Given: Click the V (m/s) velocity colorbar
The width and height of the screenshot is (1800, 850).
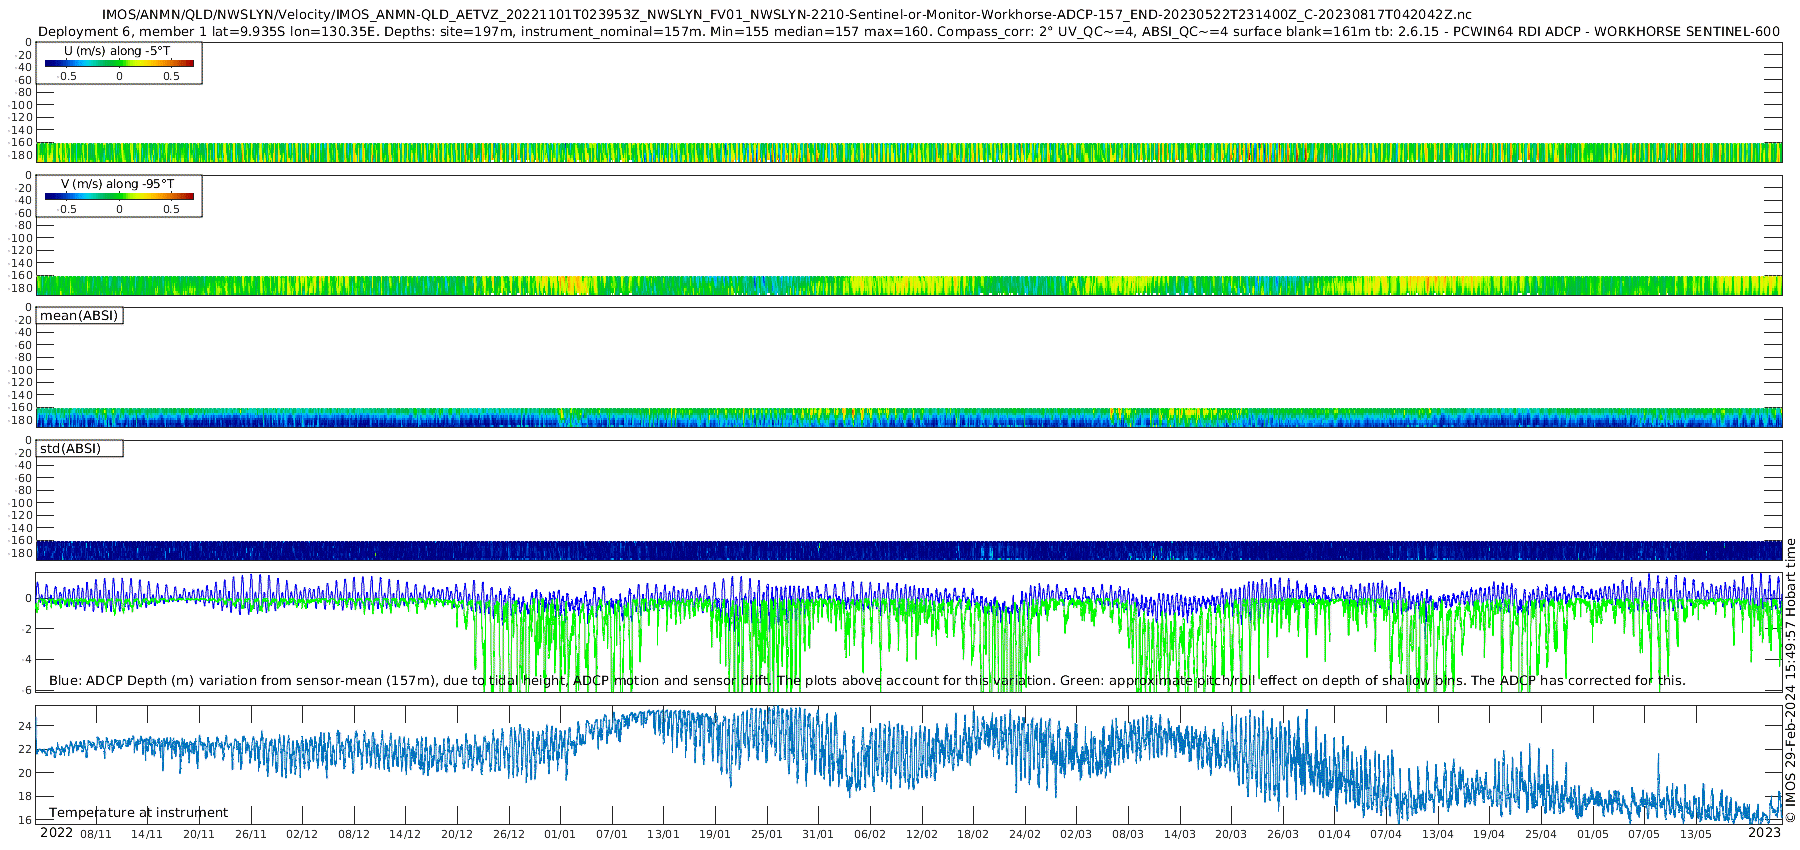Looking at the screenshot, I should 119,196.
